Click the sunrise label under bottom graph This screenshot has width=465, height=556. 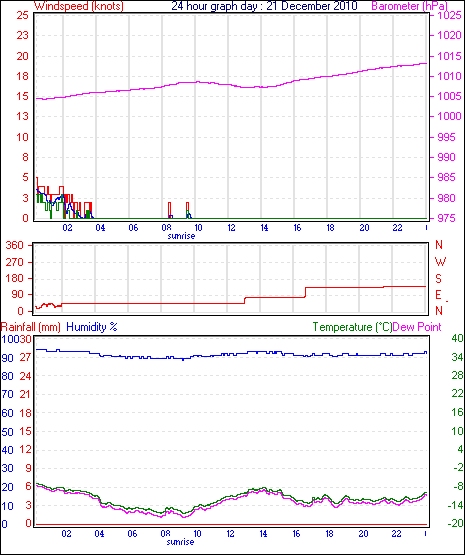pos(181,542)
